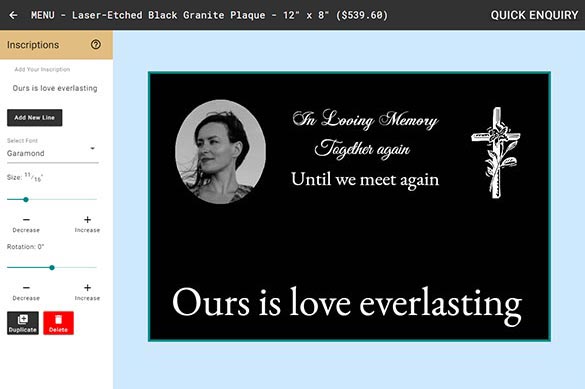Screen dimensions: 585x389
Task: Open the MENU in the top bar
Action: point(43,15)
